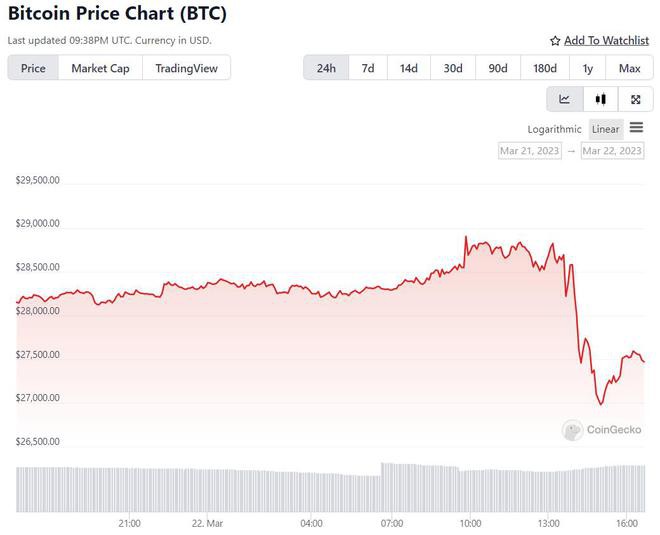
Task: Click the price line's peak near 10:00
Action: click(466, 237)
